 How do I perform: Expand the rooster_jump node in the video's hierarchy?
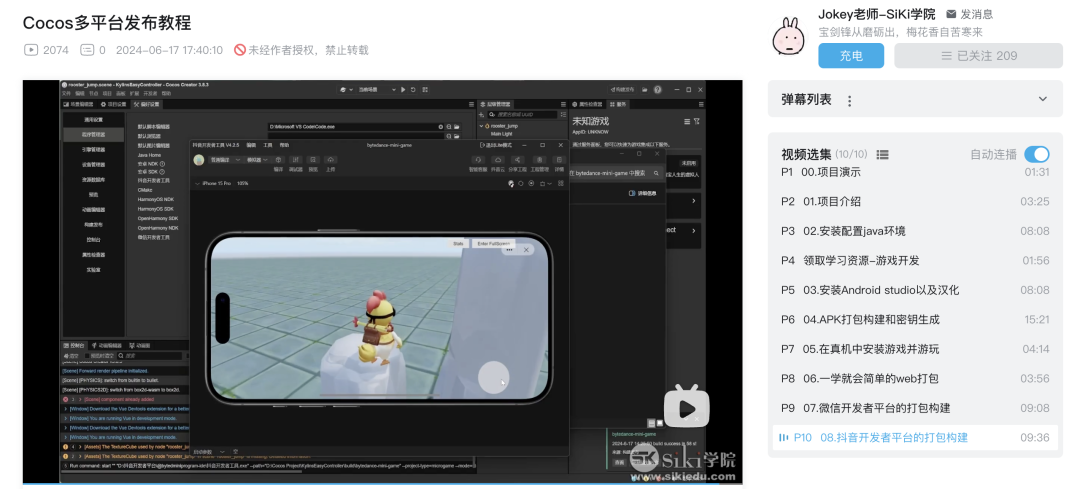483,126
